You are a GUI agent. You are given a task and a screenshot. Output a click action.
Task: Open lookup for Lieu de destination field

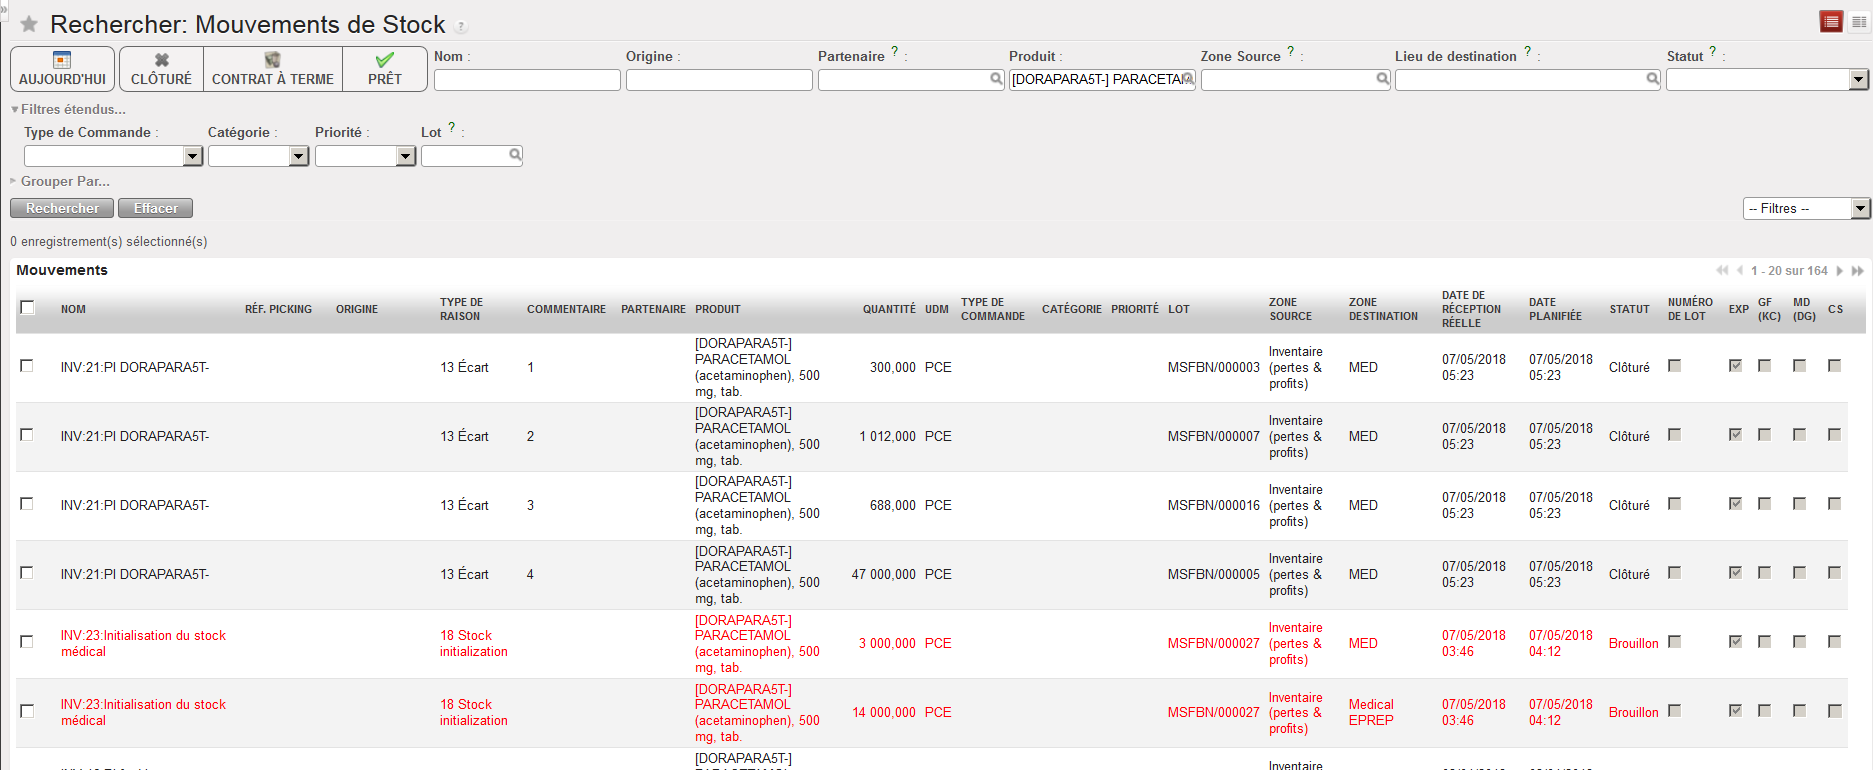(1652, 79)
